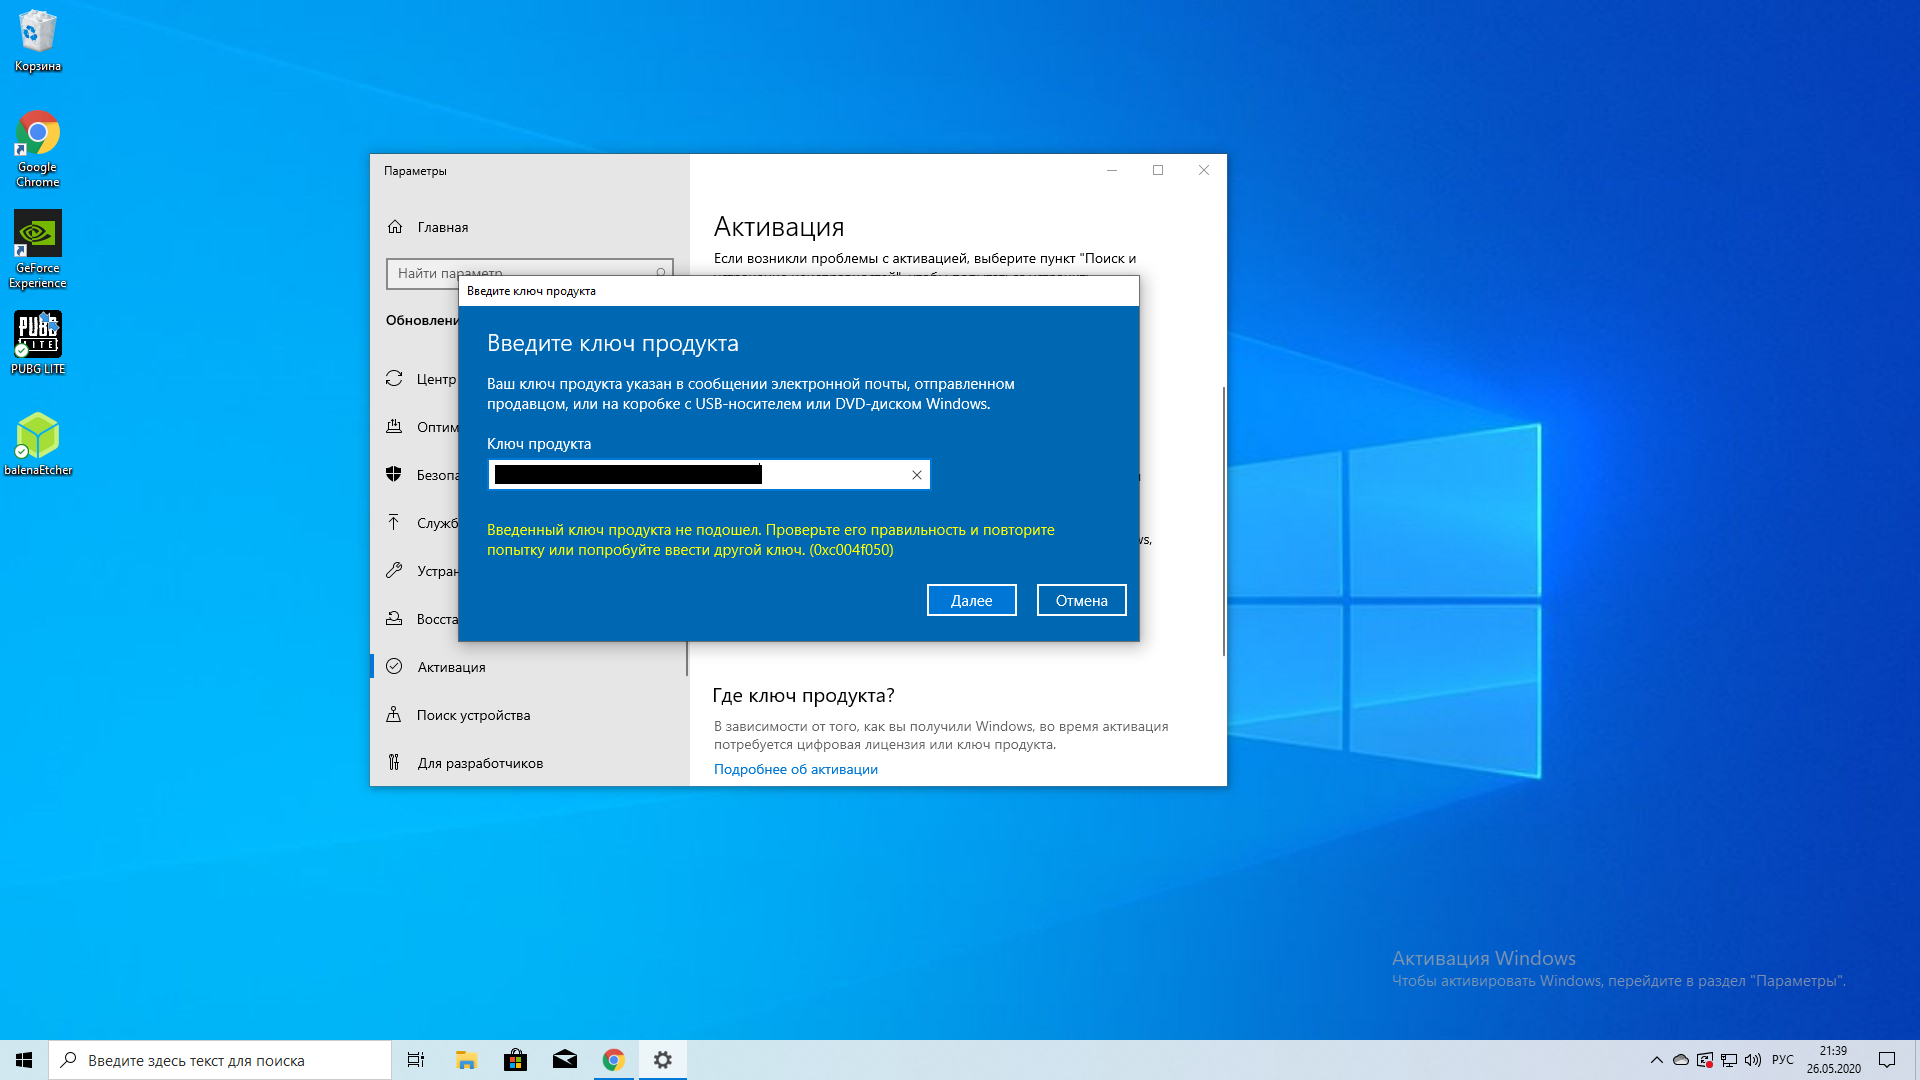
Task: Expand Устранение неполадок settings section
Action: point(489,570)
